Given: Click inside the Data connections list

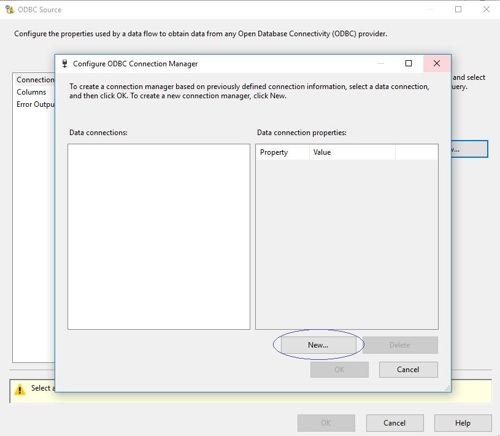Looking at the screenshot, I should [159, 237].
